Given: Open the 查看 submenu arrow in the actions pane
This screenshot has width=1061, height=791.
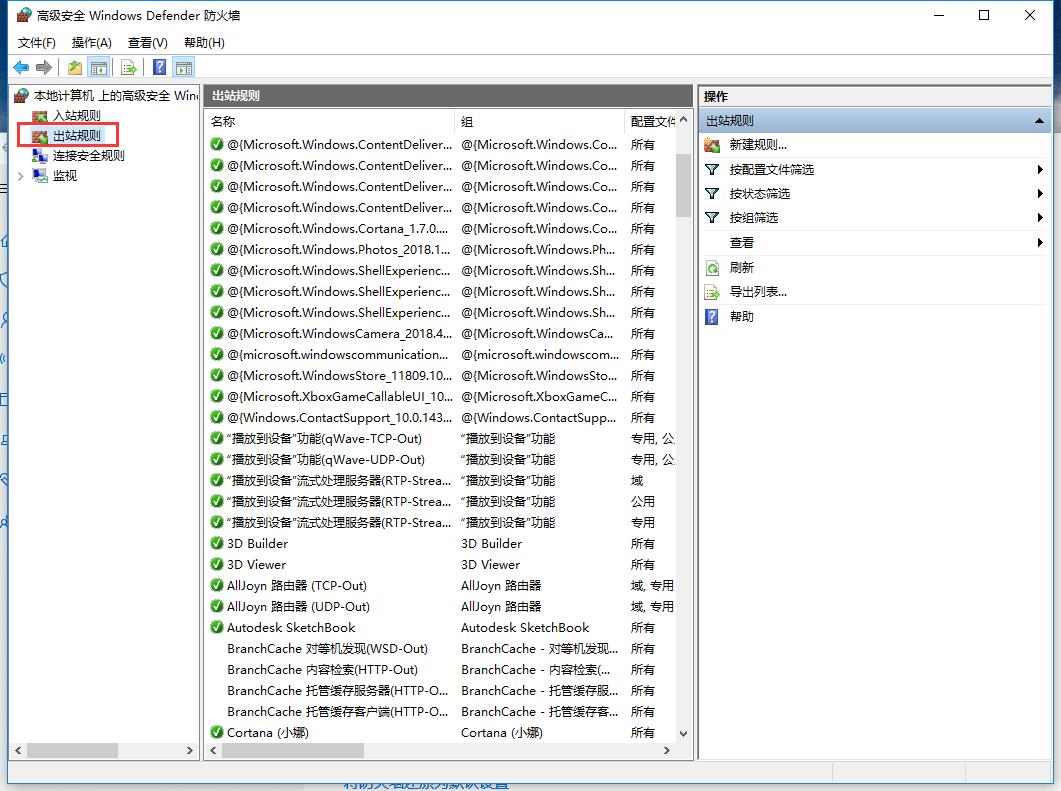Looking at the screenshot, I should 1040,242.
